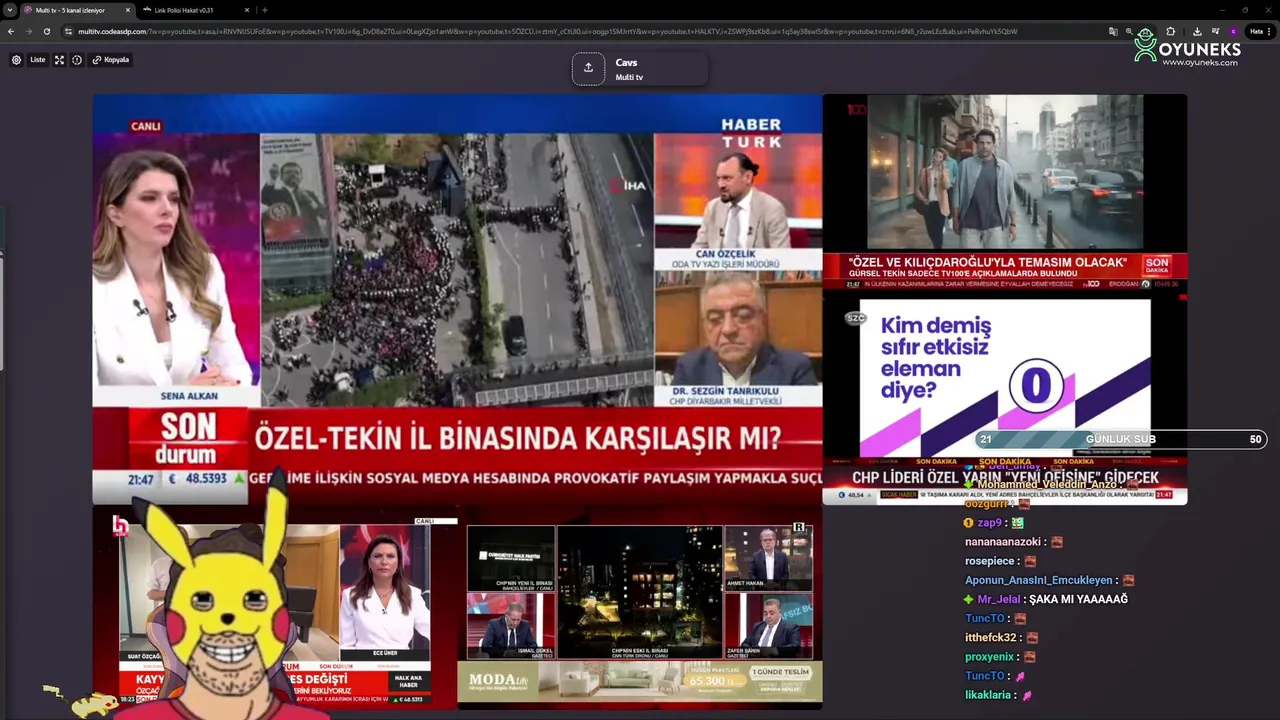
Task: Click chat username rosepiece
Action: click(x=989, y=561)
